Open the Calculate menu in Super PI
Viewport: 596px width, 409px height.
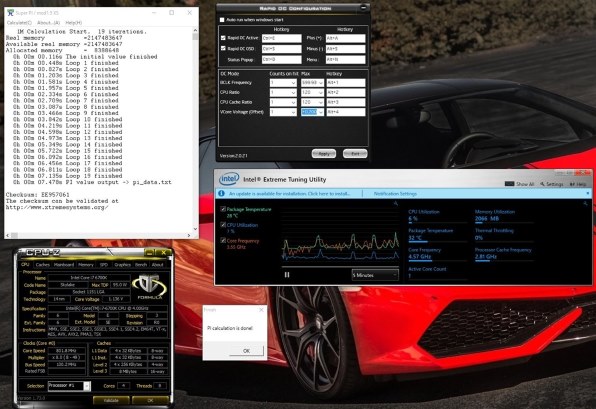[x=19, y=23]
